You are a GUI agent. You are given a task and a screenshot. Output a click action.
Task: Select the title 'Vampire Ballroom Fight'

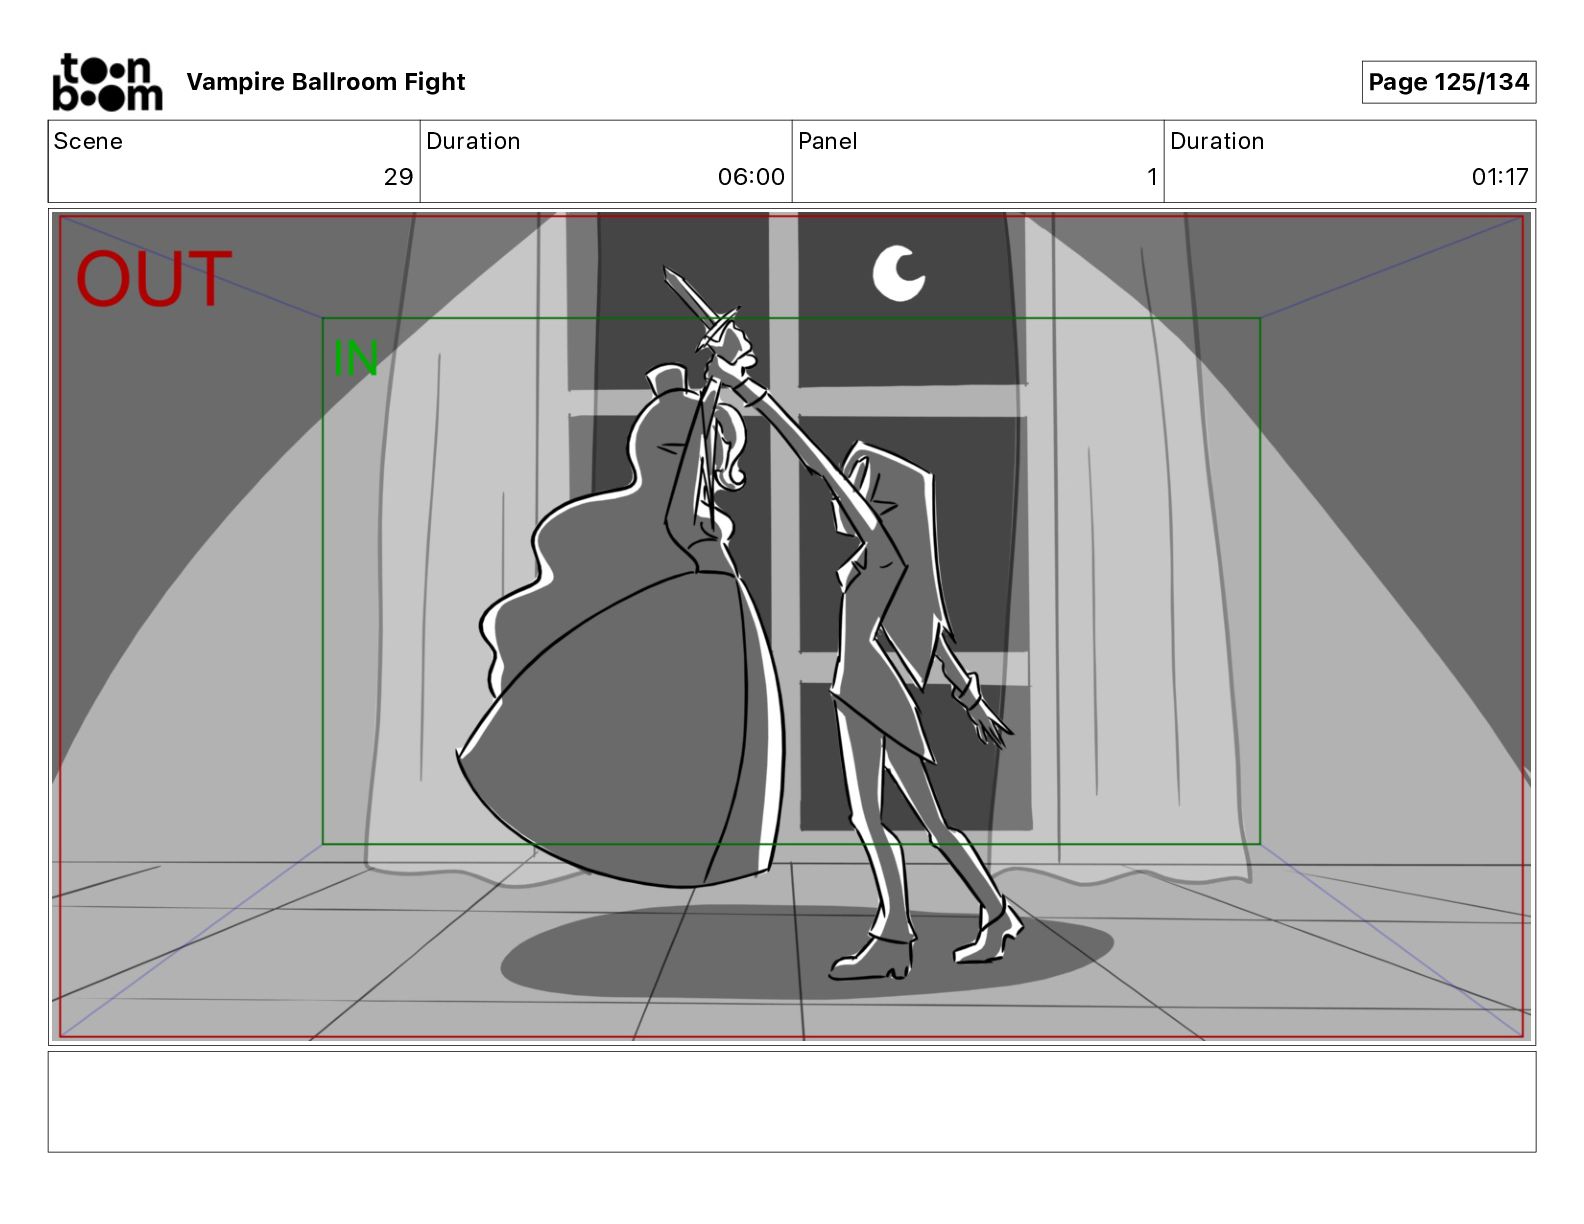[x=326, y=82]
